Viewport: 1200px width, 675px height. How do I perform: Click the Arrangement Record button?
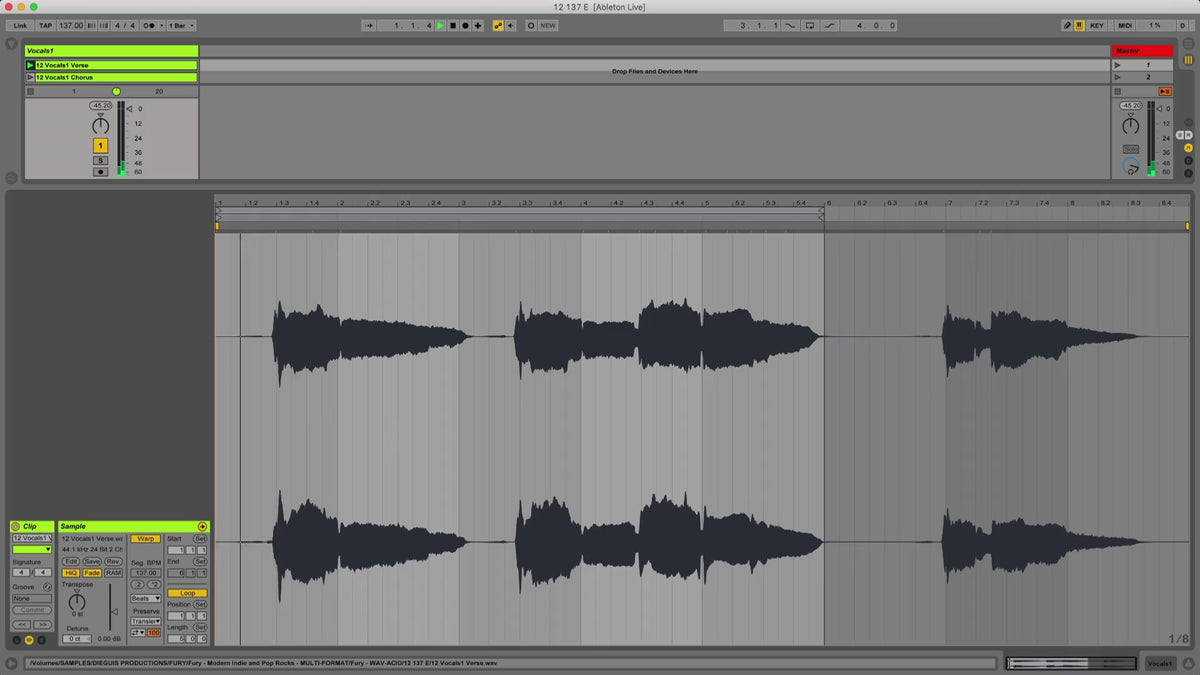click(464, 25)
